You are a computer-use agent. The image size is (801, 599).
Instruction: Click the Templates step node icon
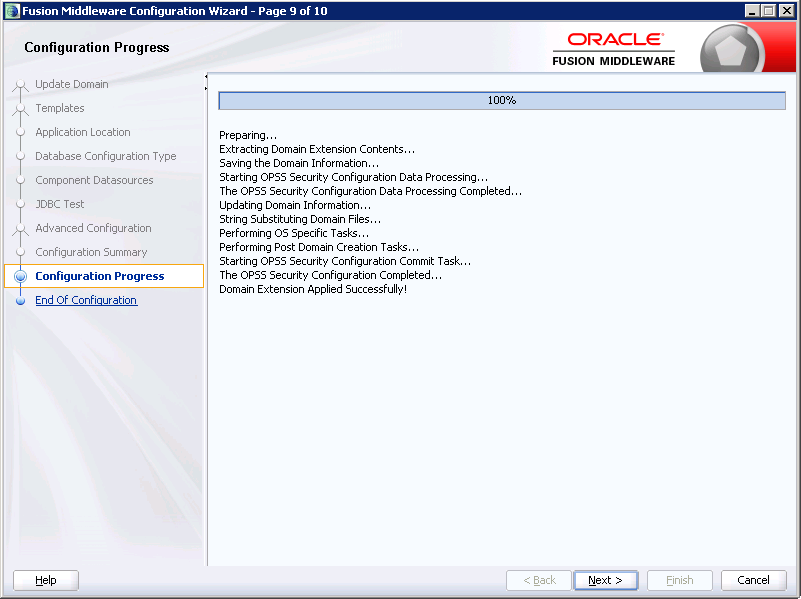click(x=20, y=109)
